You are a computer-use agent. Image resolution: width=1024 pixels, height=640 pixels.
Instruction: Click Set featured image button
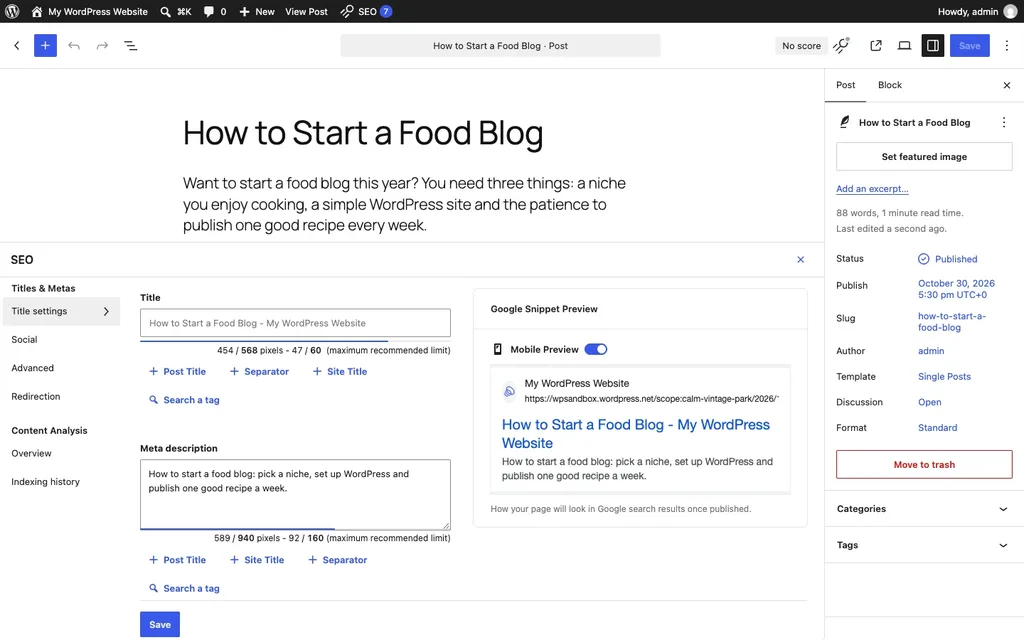(x=924, y=157)
